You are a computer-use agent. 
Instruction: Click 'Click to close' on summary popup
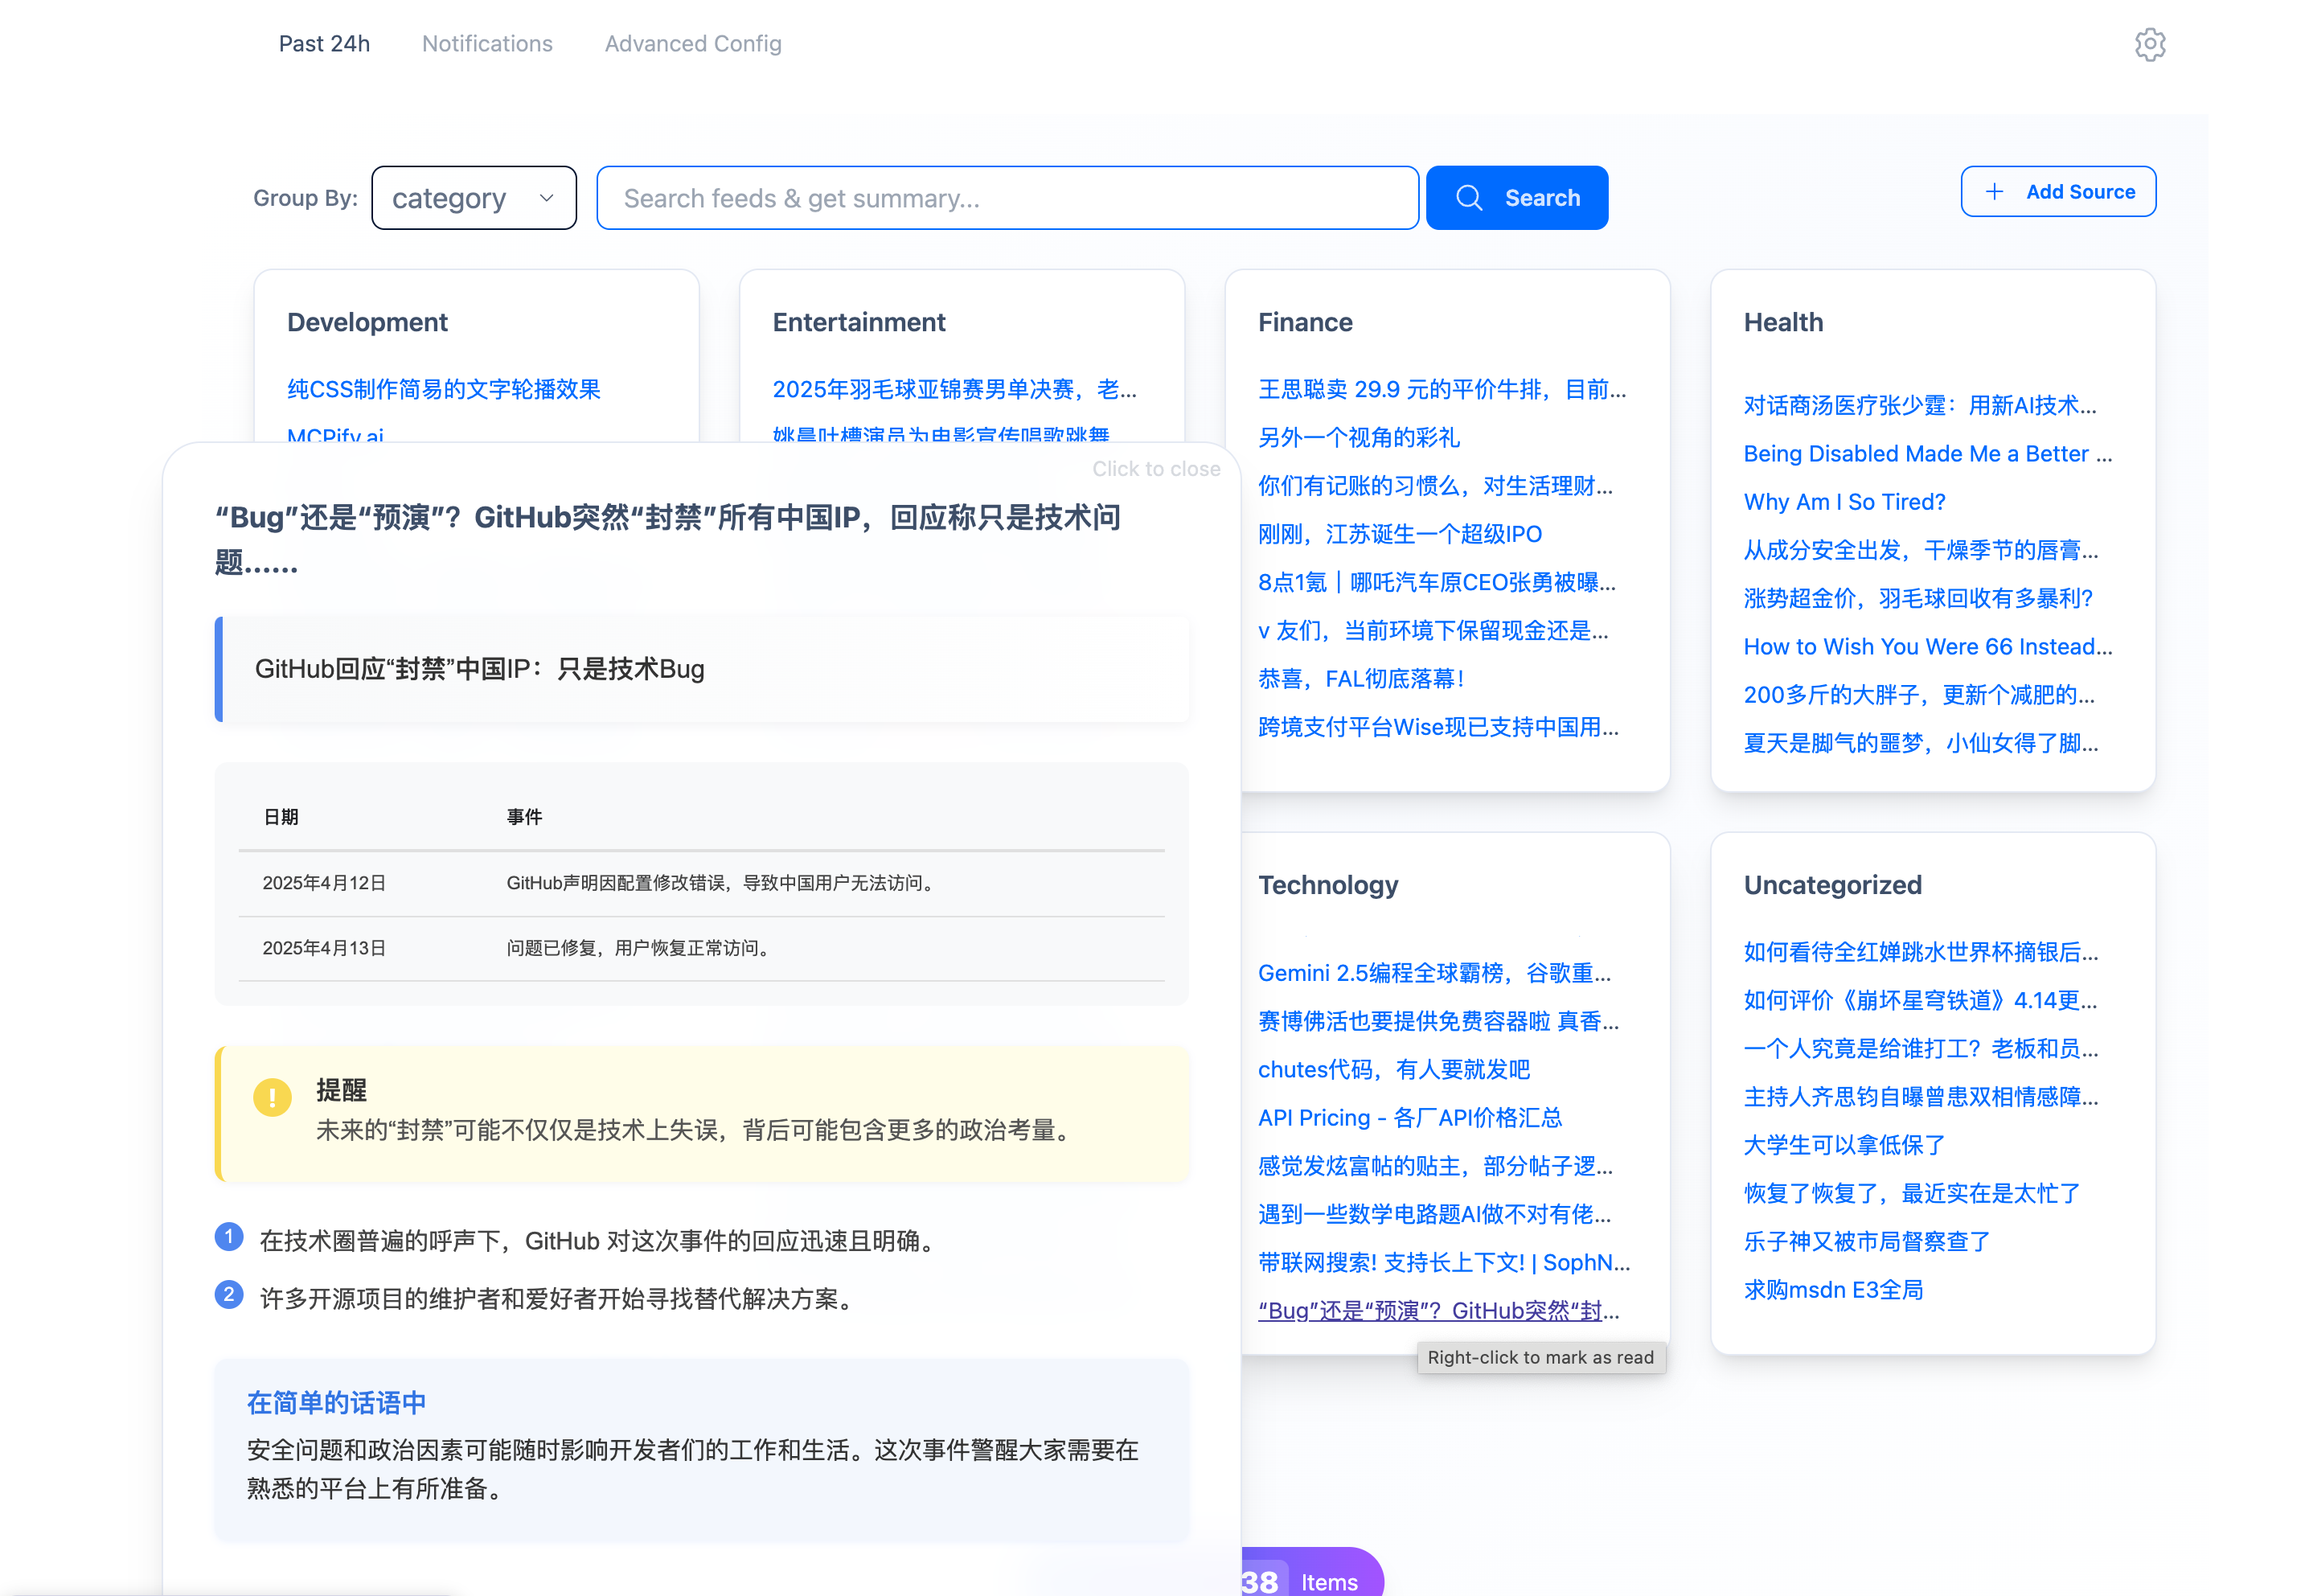(x=1155, y=469)
